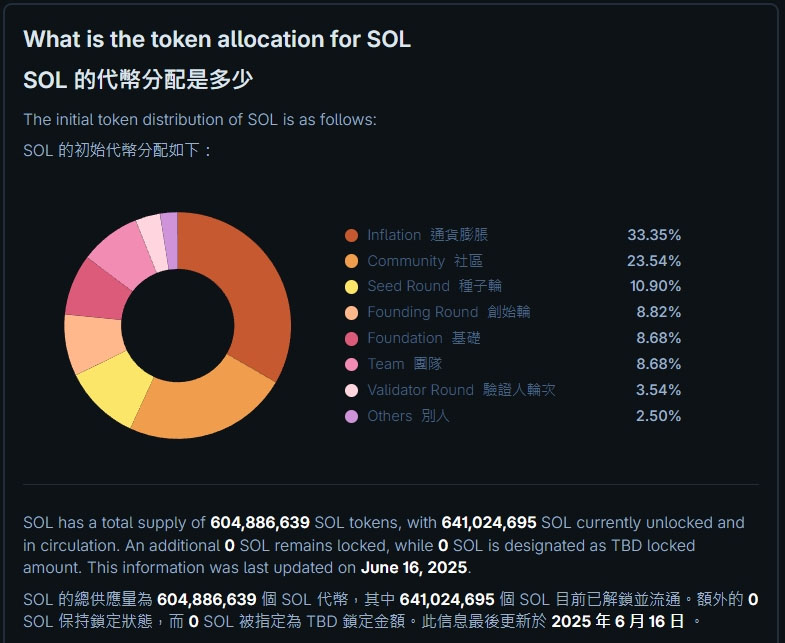The image size is (785, 643).
Task: Click the Community legend label
Action: tap(406, 261)
